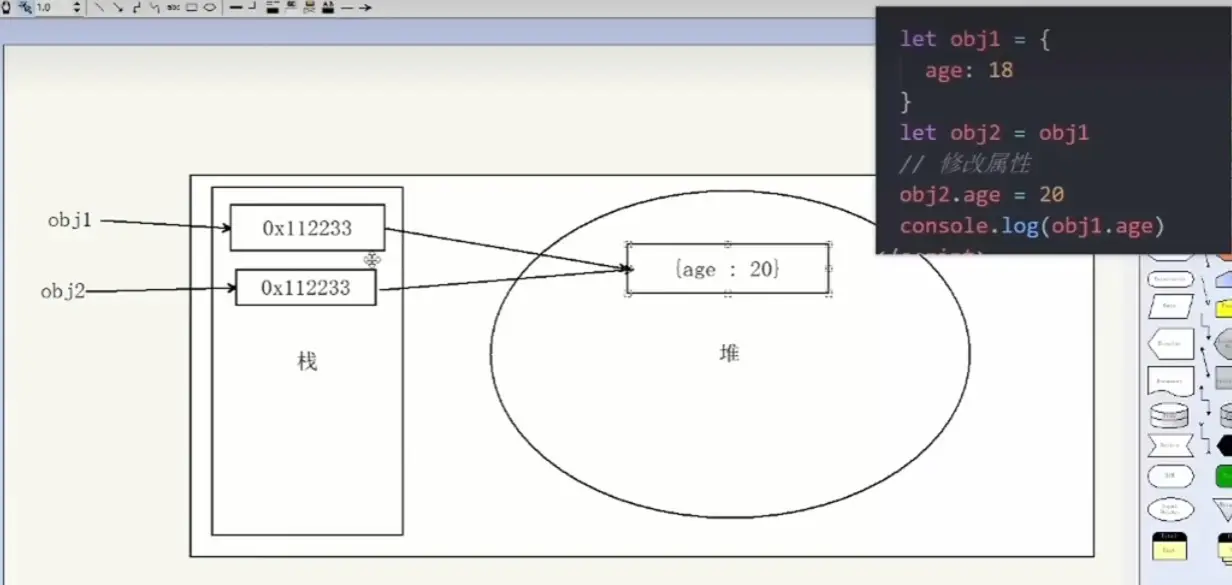Pick the pentagon display flowchart shape

tap(1170, 343)
